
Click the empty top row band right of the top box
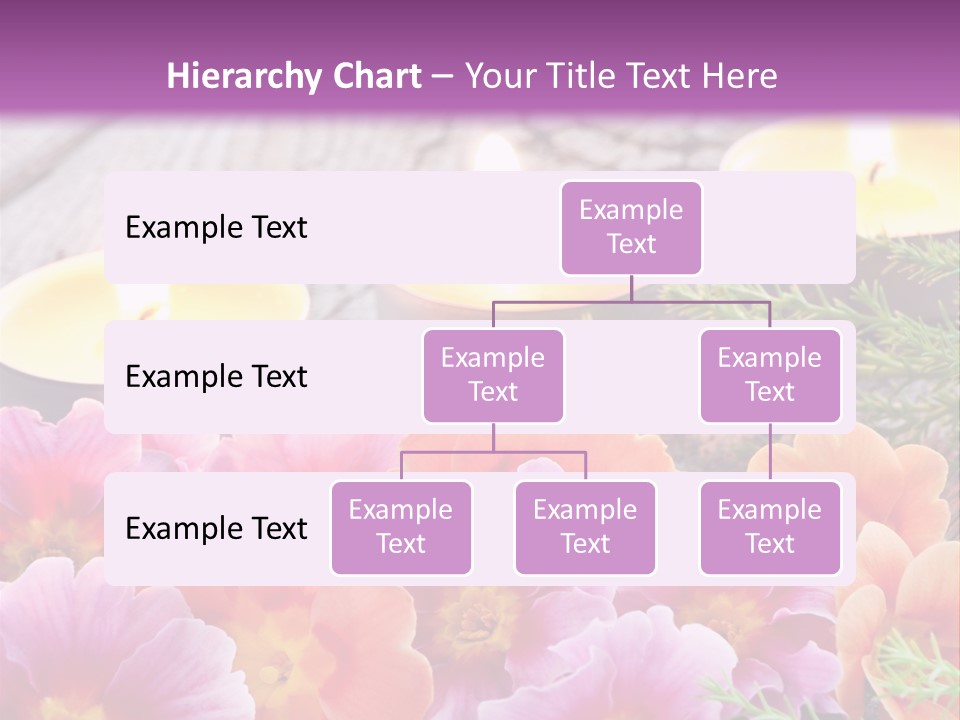click(780, 227)
